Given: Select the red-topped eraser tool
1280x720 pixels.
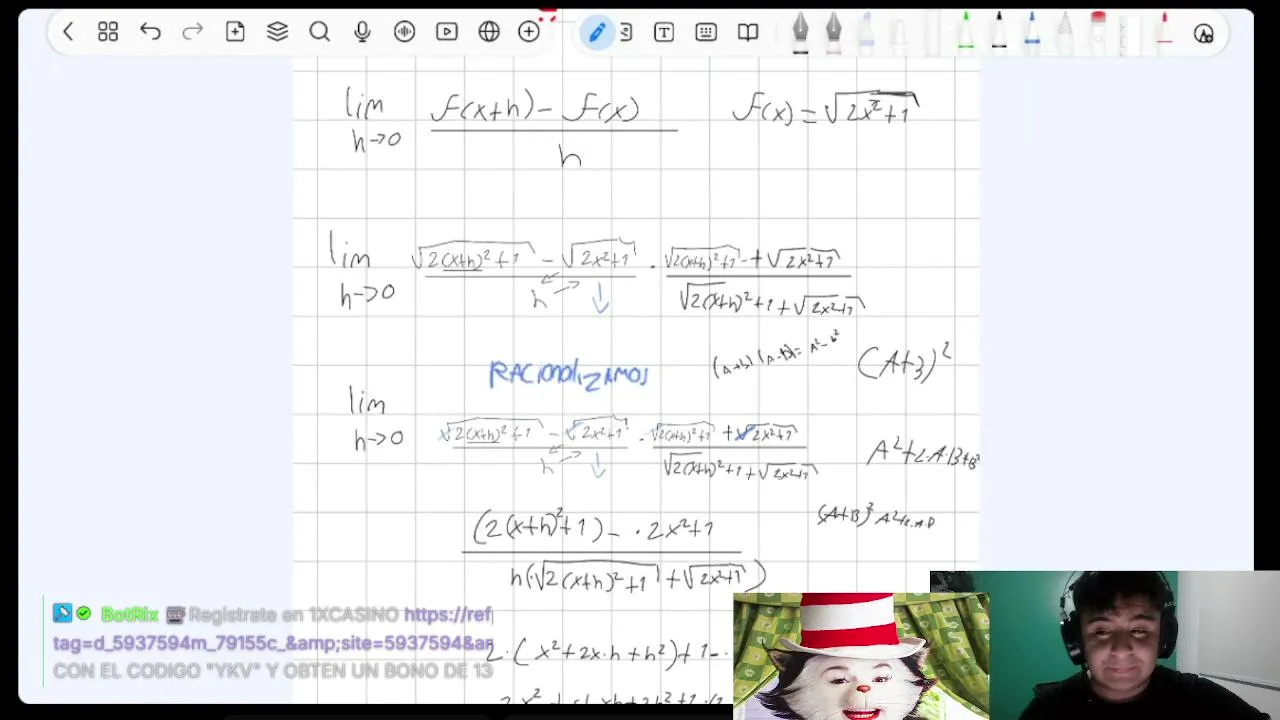Looking at the screenshot, I should click(1098, 32).
